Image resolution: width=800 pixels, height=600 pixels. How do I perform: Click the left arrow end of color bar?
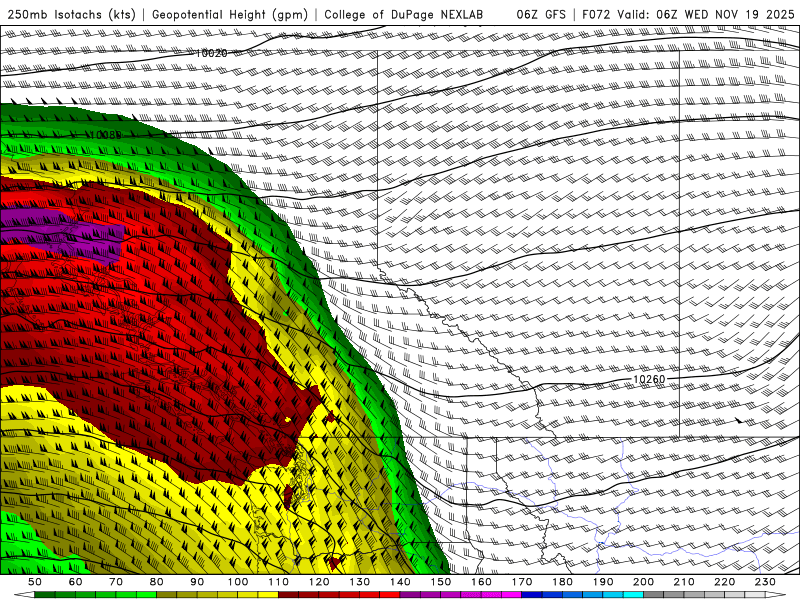coord(24,595)
